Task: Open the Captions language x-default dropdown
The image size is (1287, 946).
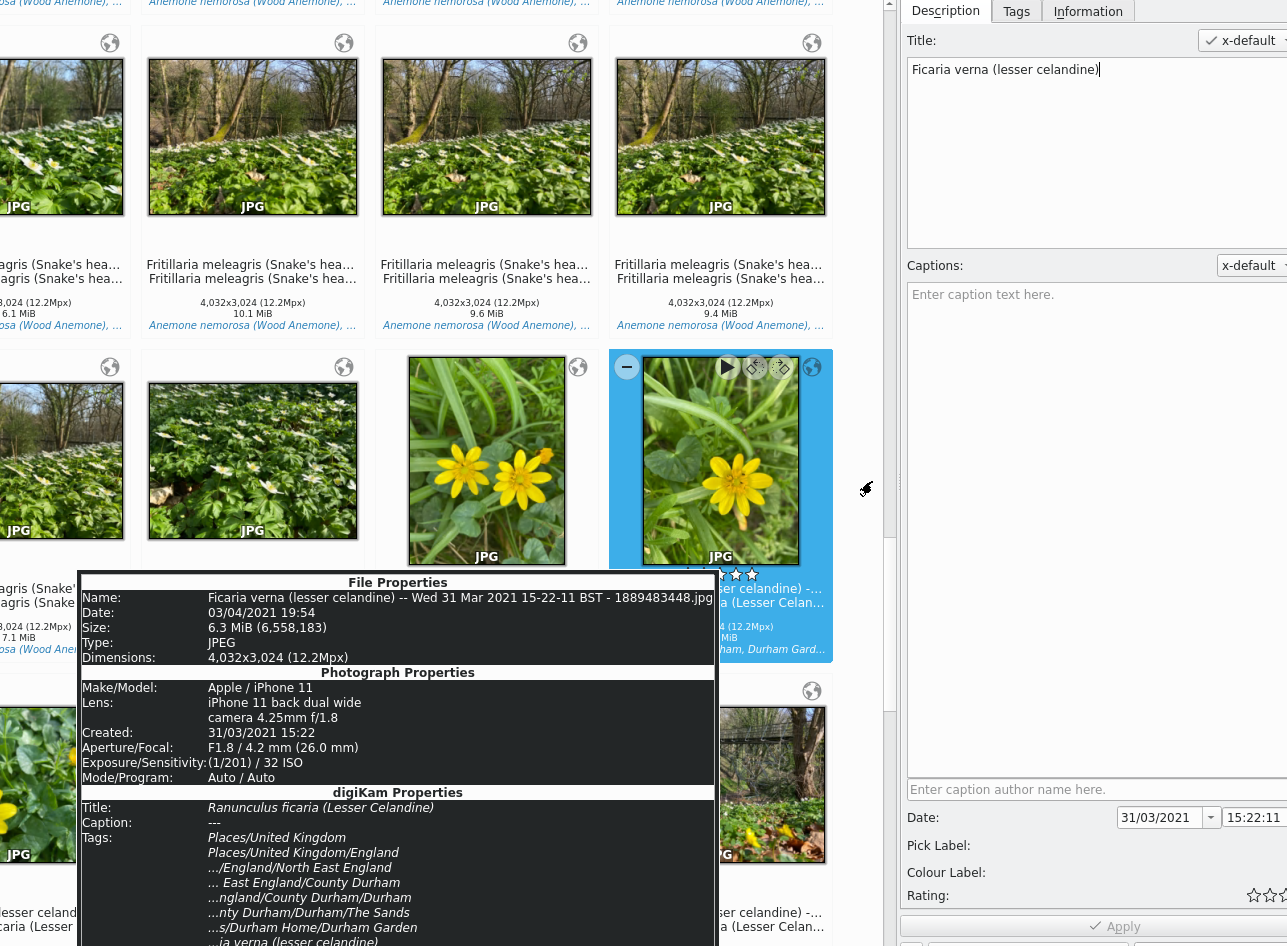Action: (1252, 266)
